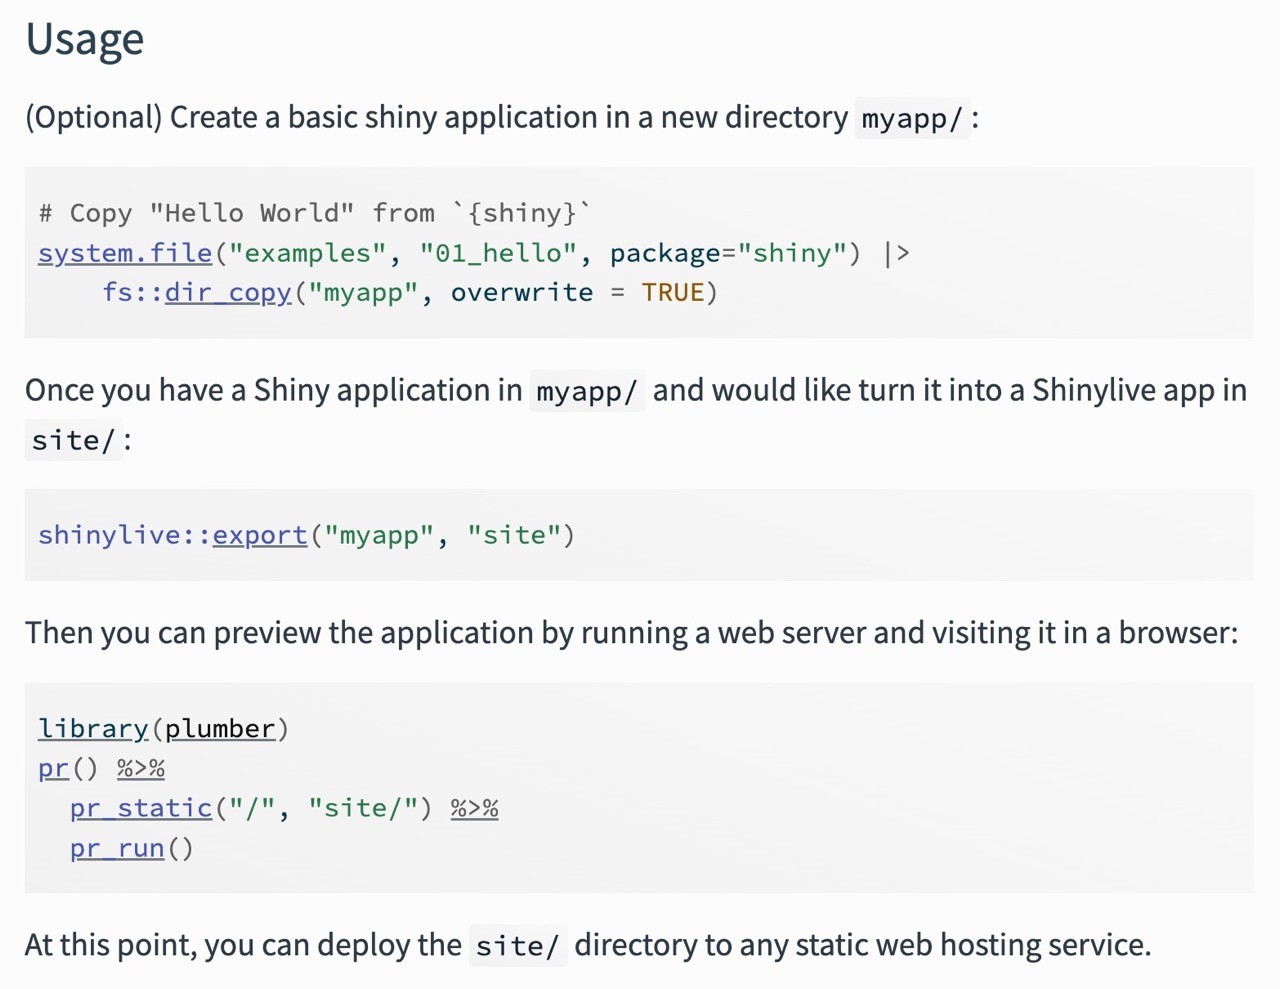The width and height of the screenshot is (1280, 989).
Task: Click the myapp/ inline code in the Optional sentence
Action: [911, 119]
